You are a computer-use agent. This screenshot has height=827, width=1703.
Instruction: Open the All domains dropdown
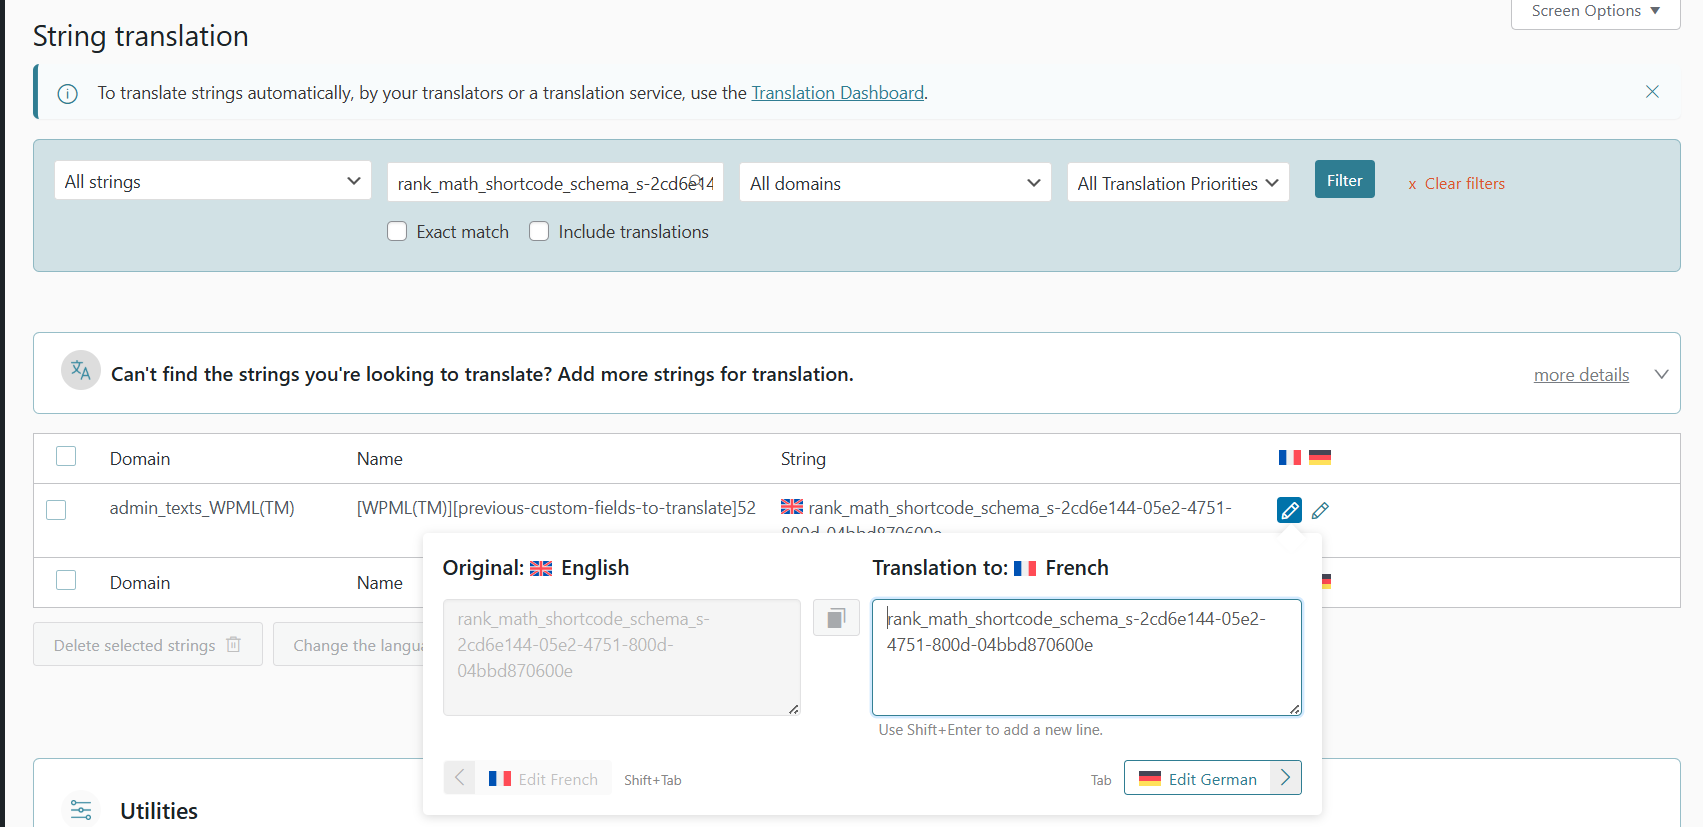click(894, 183)
